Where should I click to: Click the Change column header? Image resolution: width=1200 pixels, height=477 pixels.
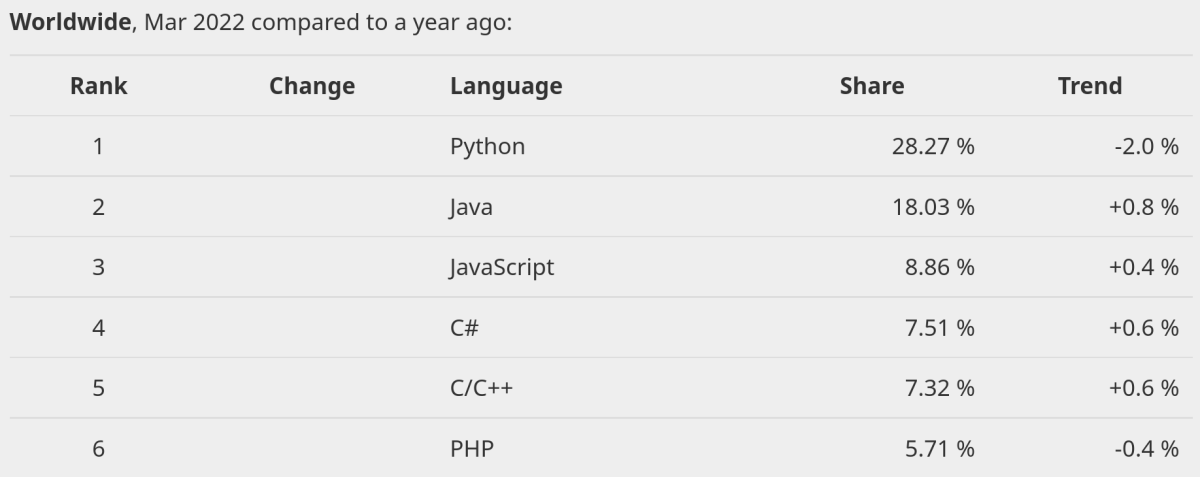click(312, 86)
